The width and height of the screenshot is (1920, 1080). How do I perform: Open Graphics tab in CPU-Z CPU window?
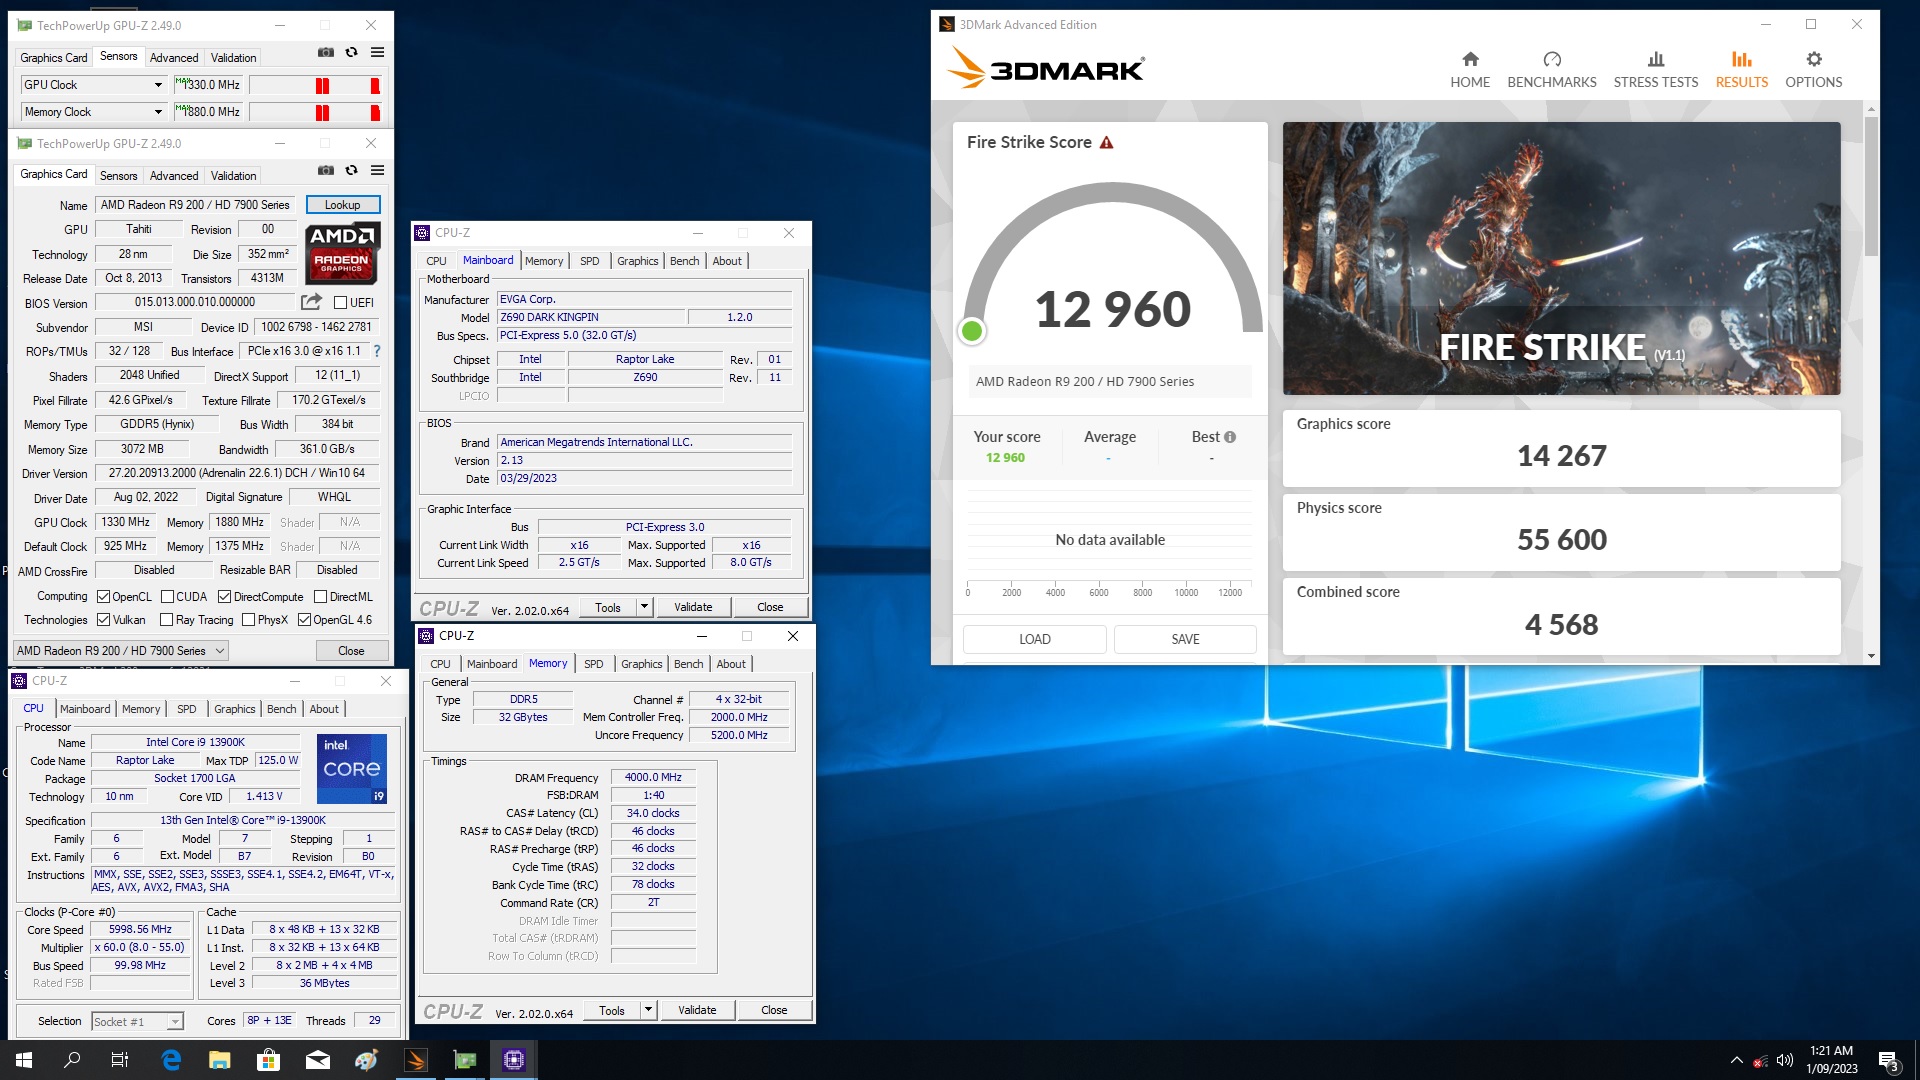coord(235,709)
